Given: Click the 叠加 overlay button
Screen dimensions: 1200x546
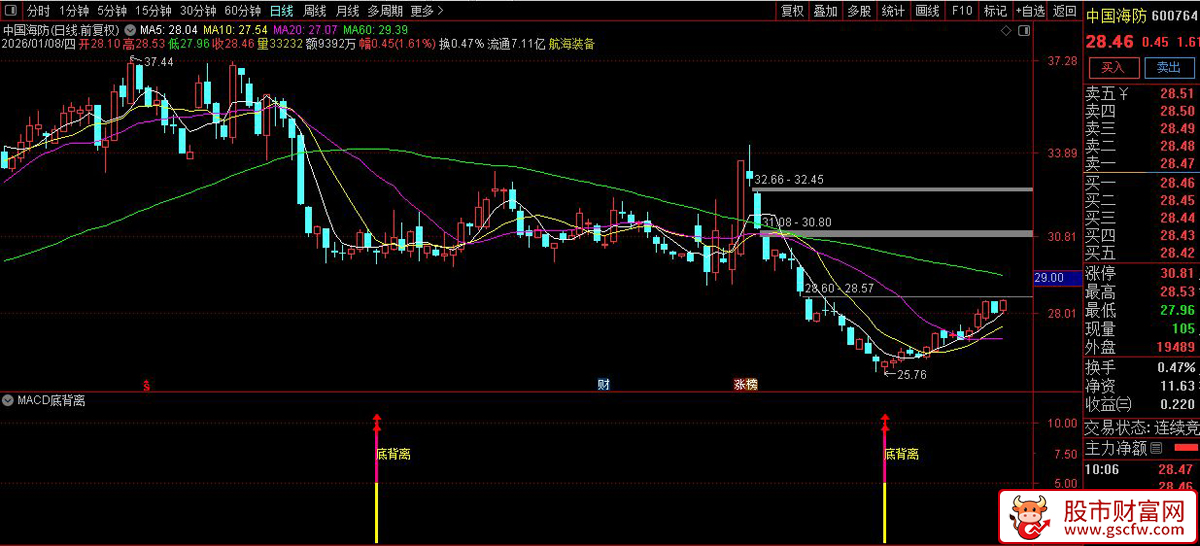Looking at the screenshot, I should pyautogui.click(x=825, y=11).
